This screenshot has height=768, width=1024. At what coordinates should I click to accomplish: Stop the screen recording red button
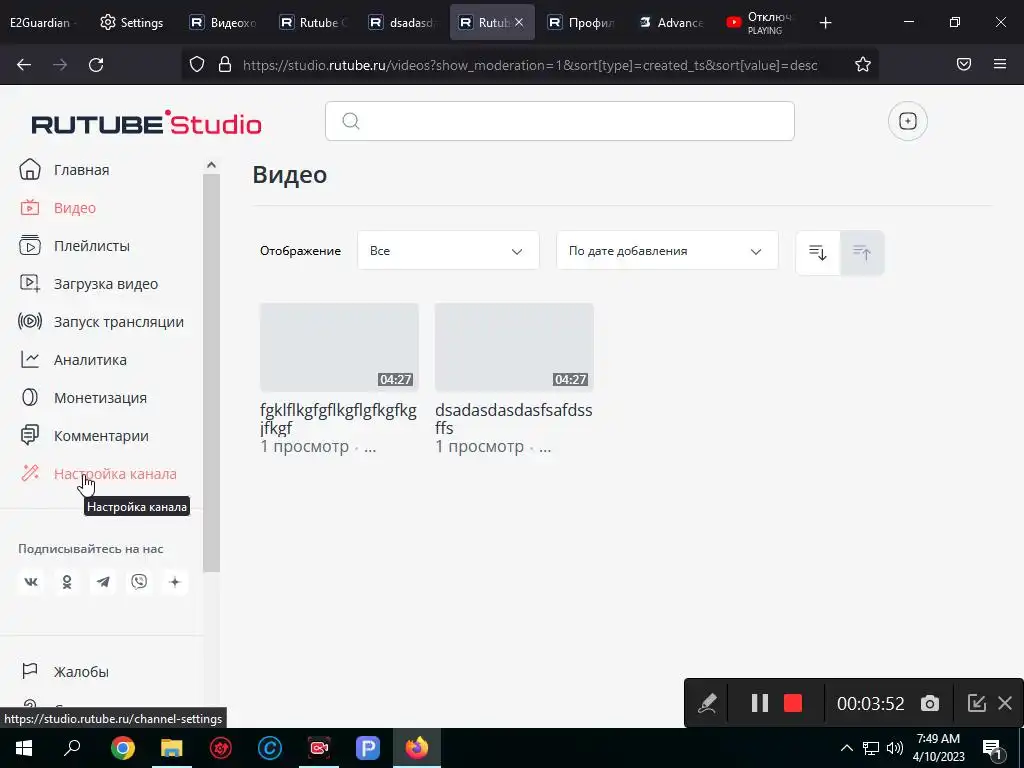pyautogui.click(x=793, y=703)
